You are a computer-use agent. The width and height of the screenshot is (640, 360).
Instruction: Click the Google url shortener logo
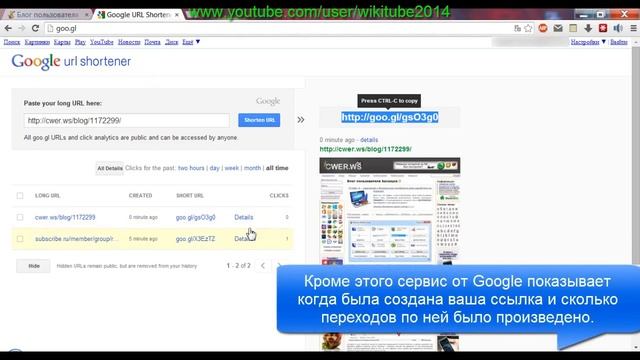pos(71,62)
